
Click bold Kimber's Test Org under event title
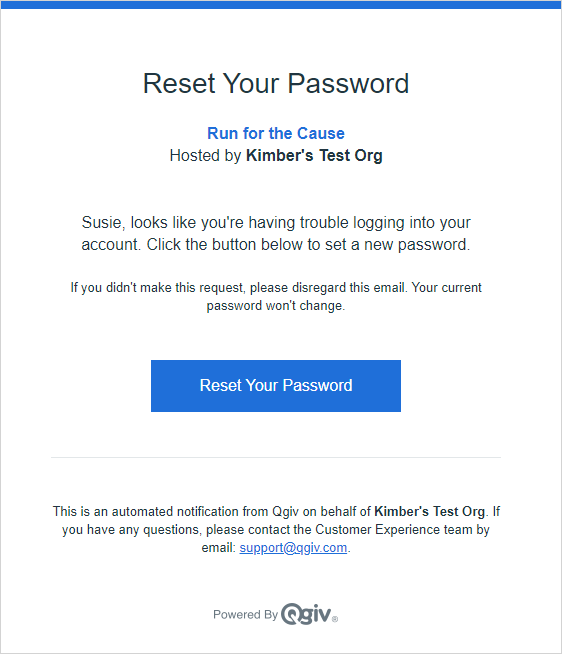(x=314, y=156)
